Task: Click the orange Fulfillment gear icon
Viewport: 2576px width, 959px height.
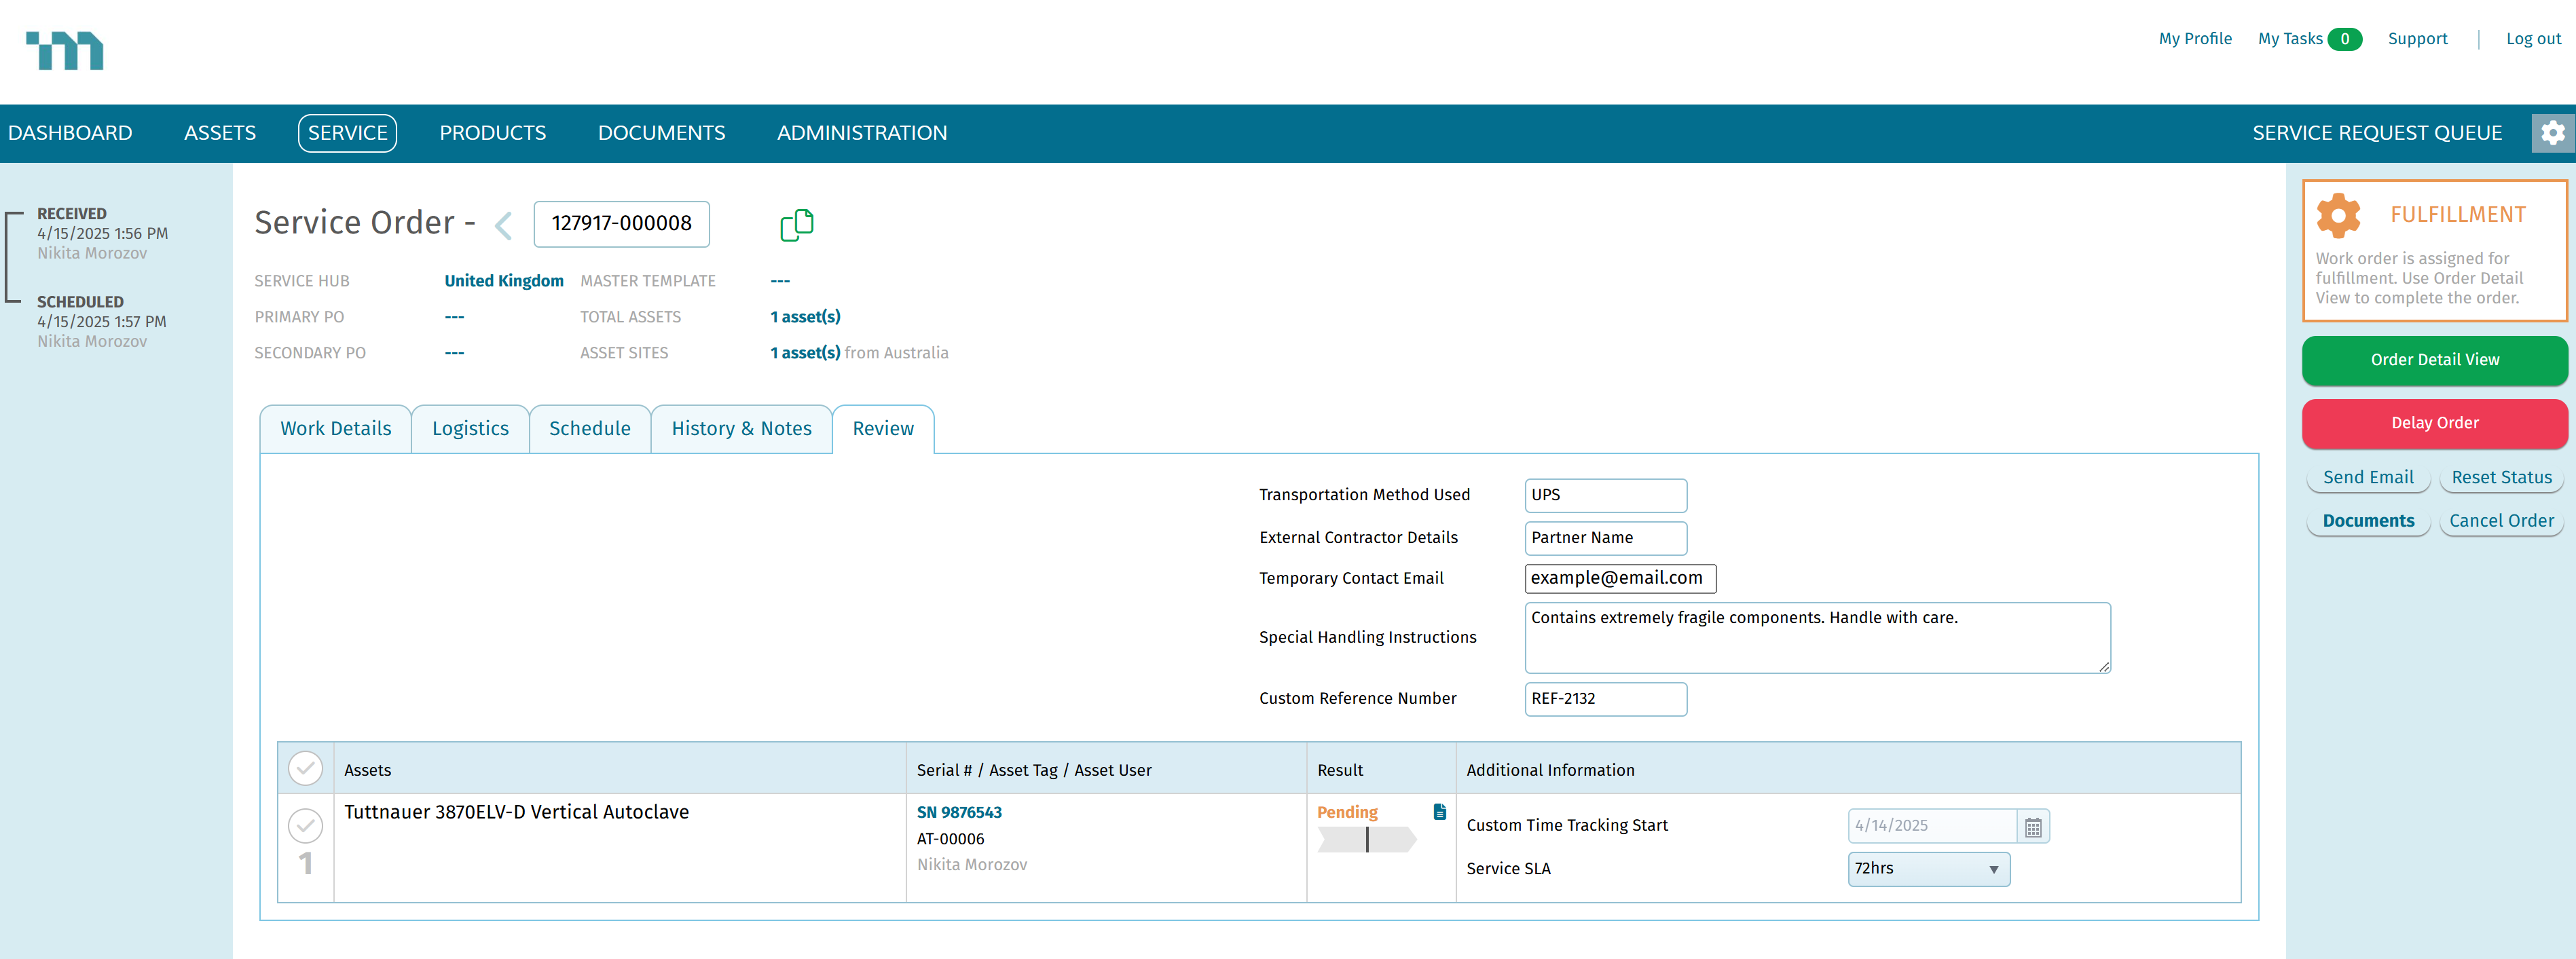Action: pyautogui.click(x=2338, y=215)
